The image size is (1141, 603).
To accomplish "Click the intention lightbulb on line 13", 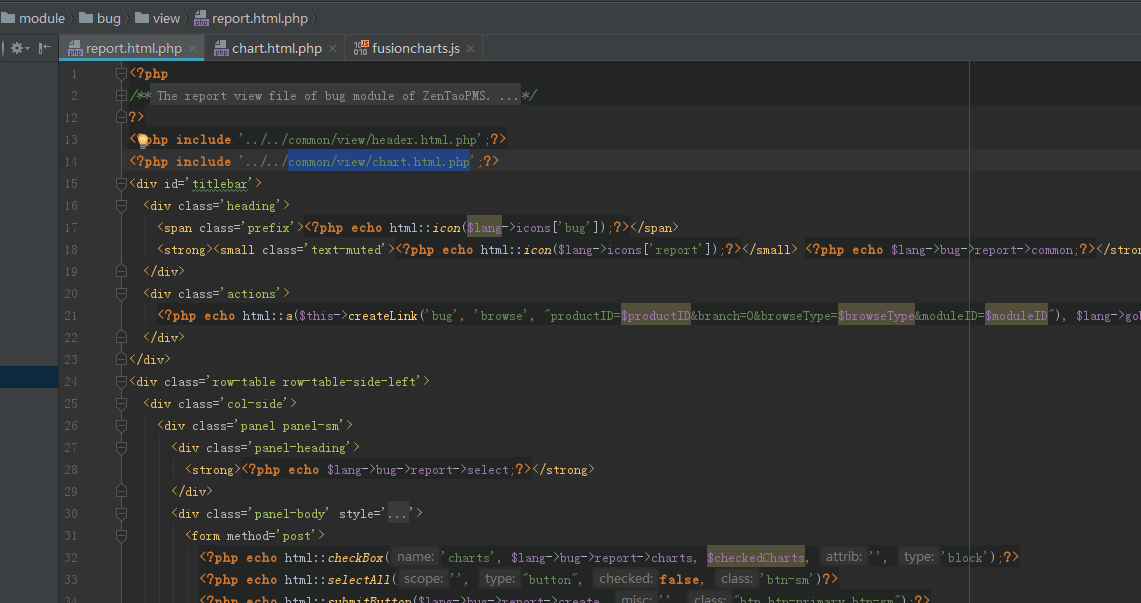I will click(x=142, y=140).
